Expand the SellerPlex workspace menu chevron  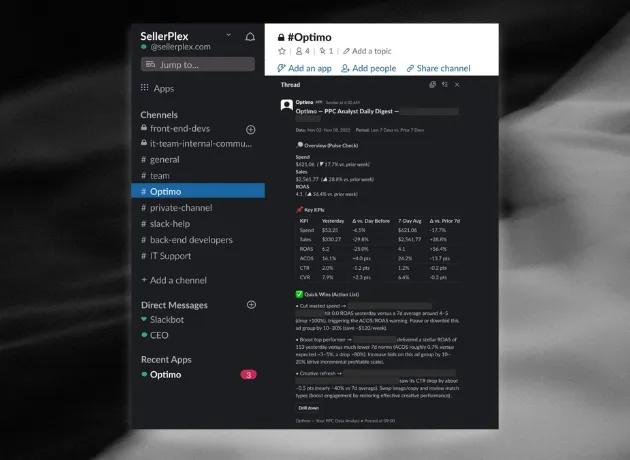pyautogui.click(x=229, y=35)
